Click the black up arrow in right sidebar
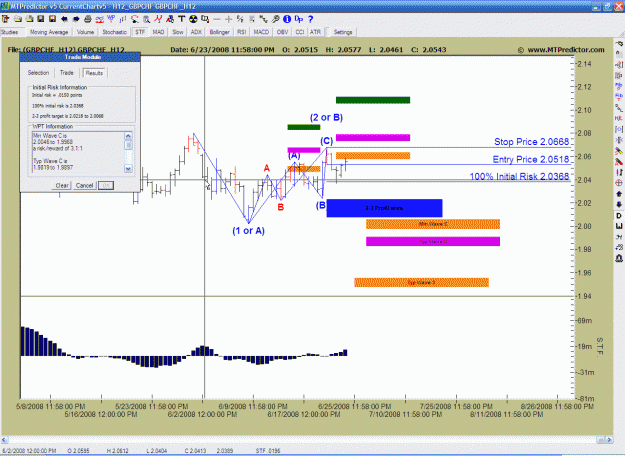 coord(619,194)
